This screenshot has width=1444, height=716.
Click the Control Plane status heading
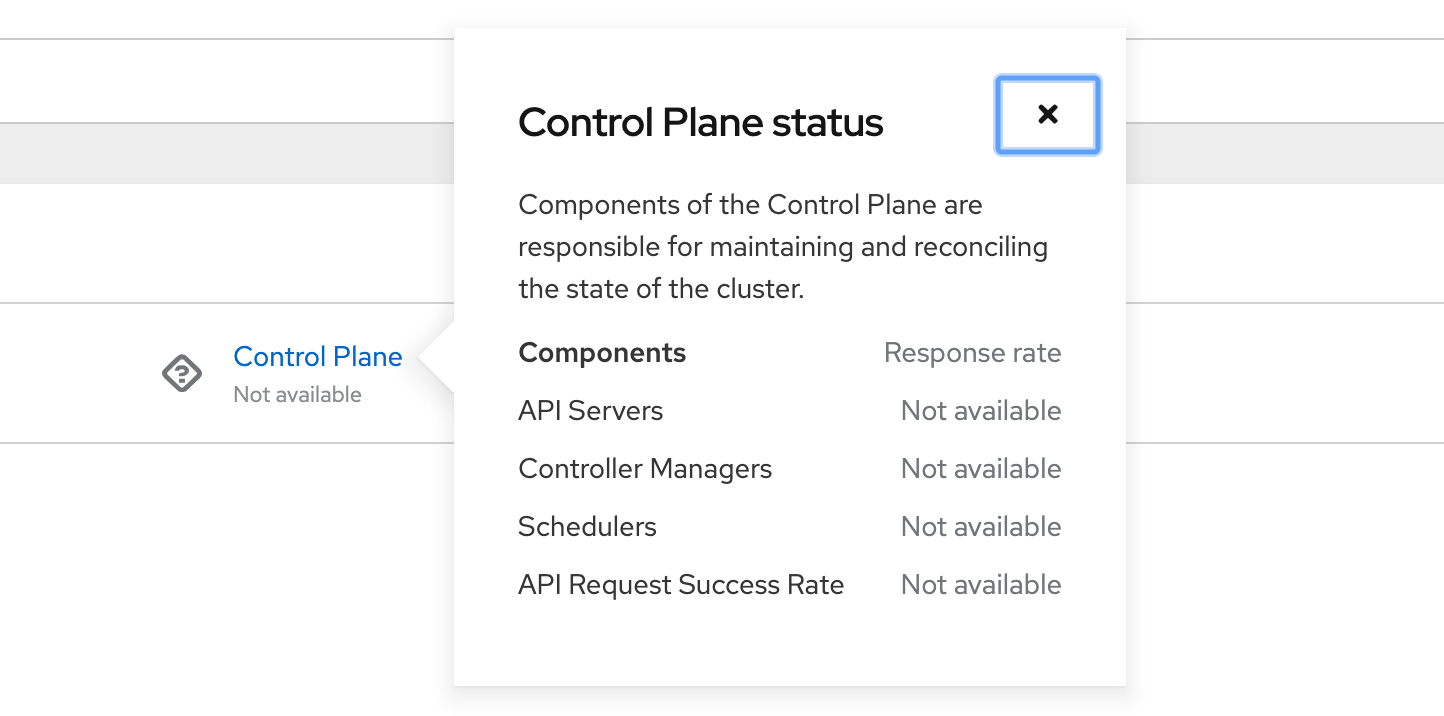(700, 123)
